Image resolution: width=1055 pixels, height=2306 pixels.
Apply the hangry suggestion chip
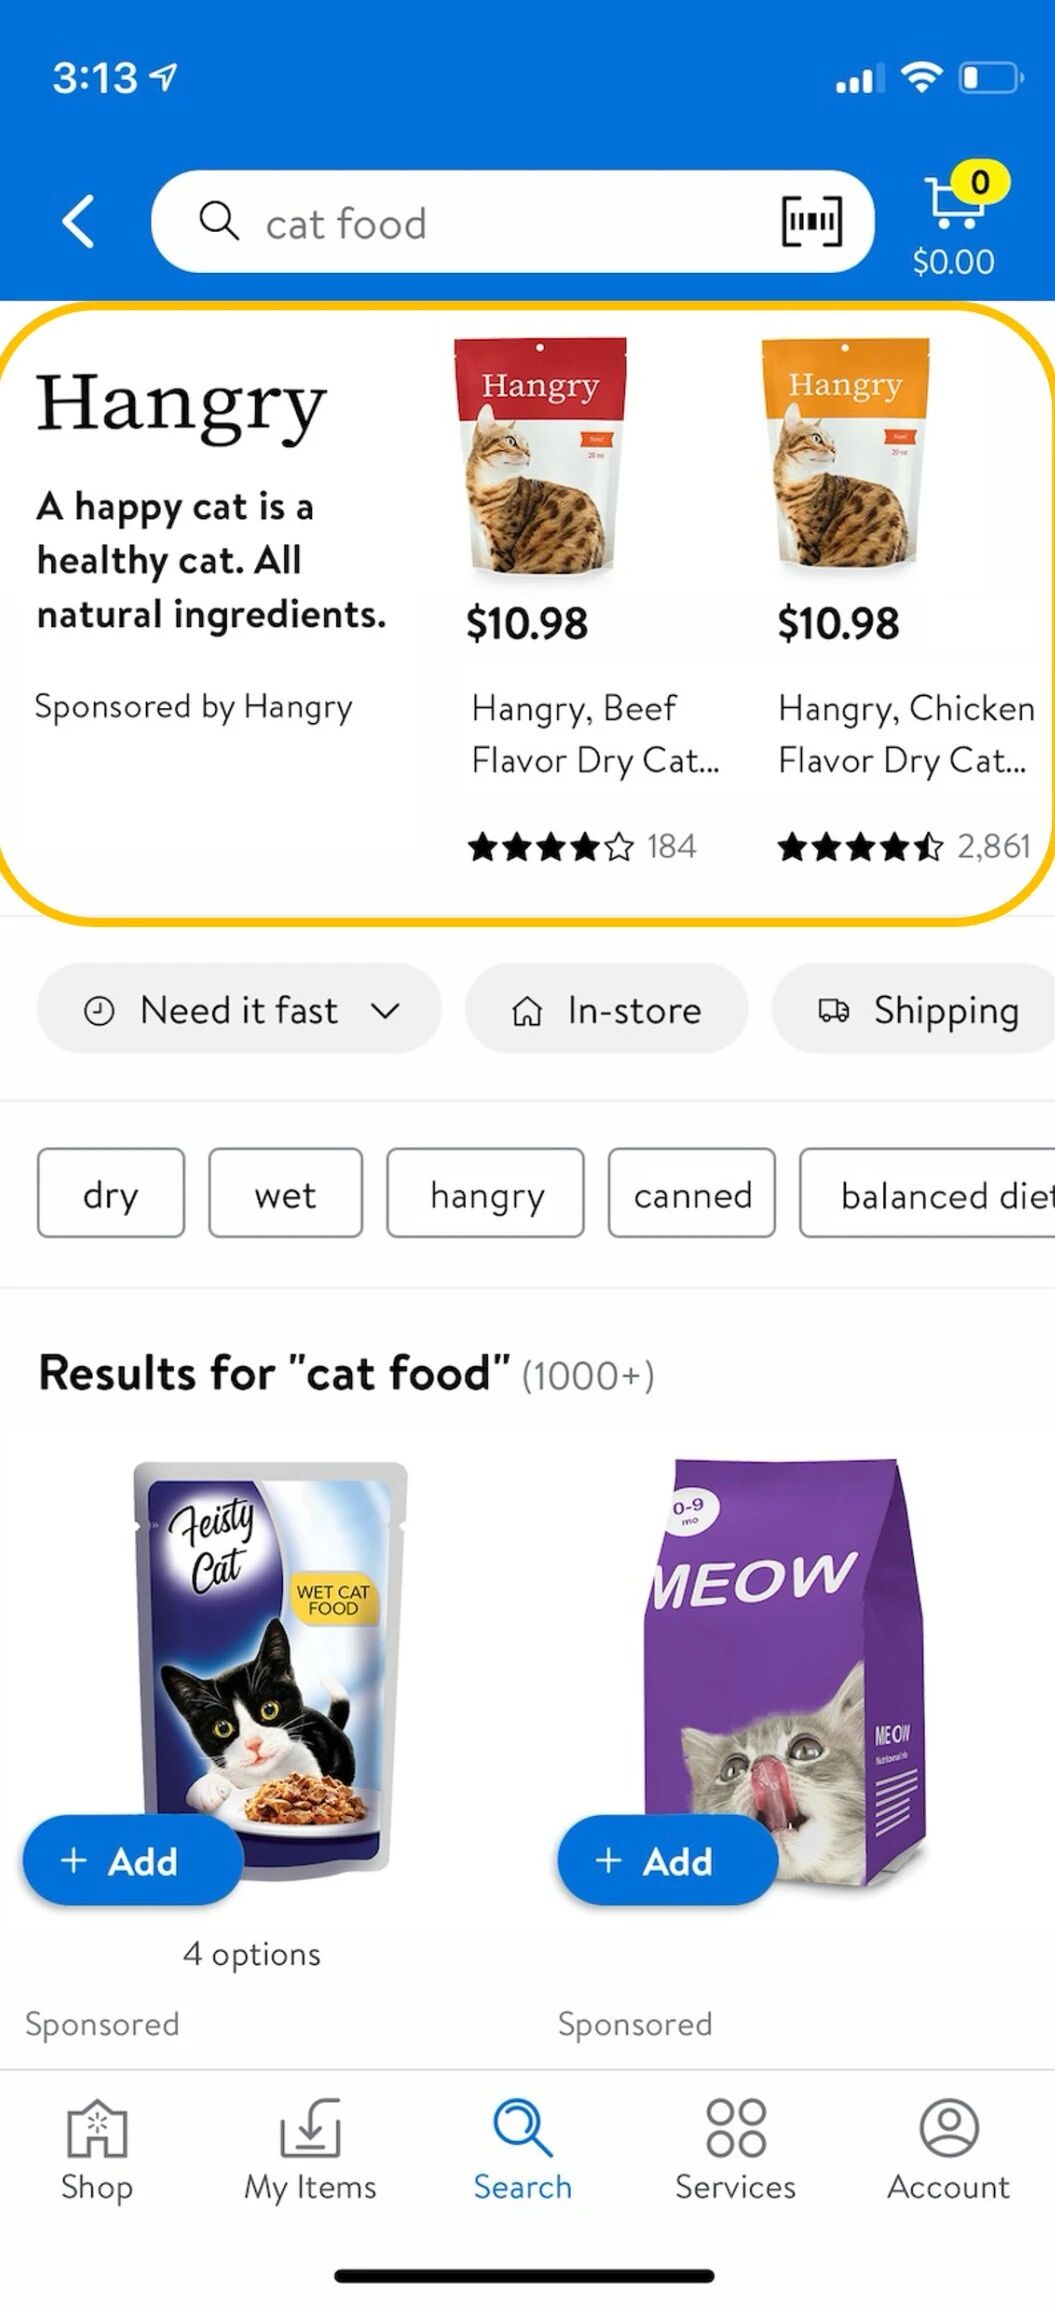coord(486,1194)
